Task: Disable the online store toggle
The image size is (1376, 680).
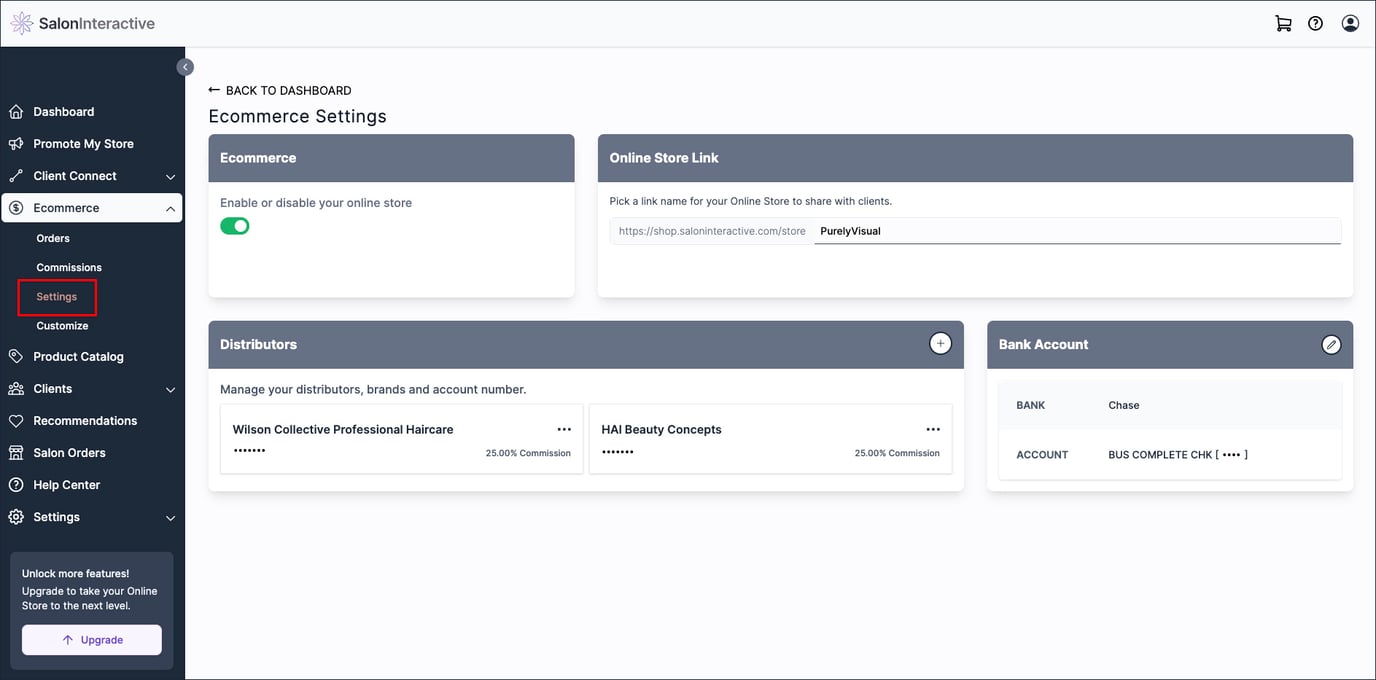Action: click(x=235, y=225)
